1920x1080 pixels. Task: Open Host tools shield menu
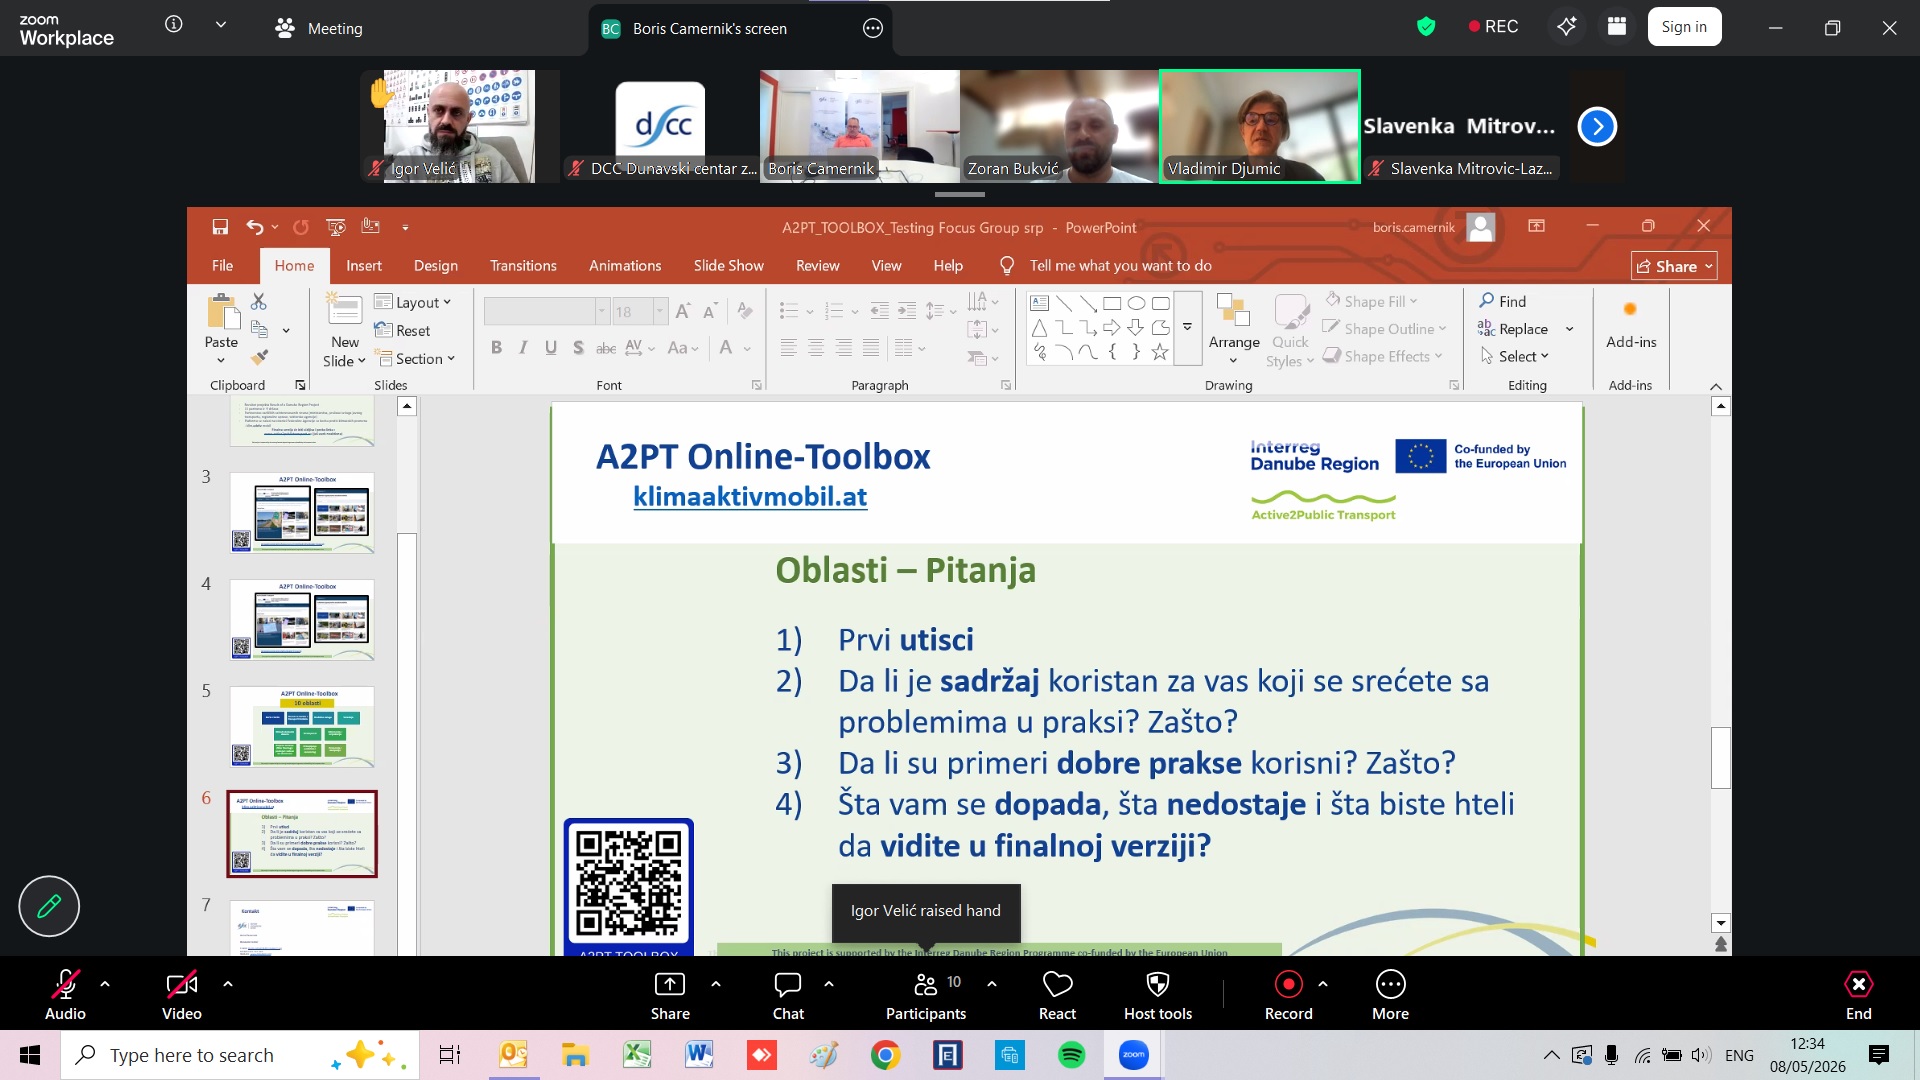(1158, 995)
